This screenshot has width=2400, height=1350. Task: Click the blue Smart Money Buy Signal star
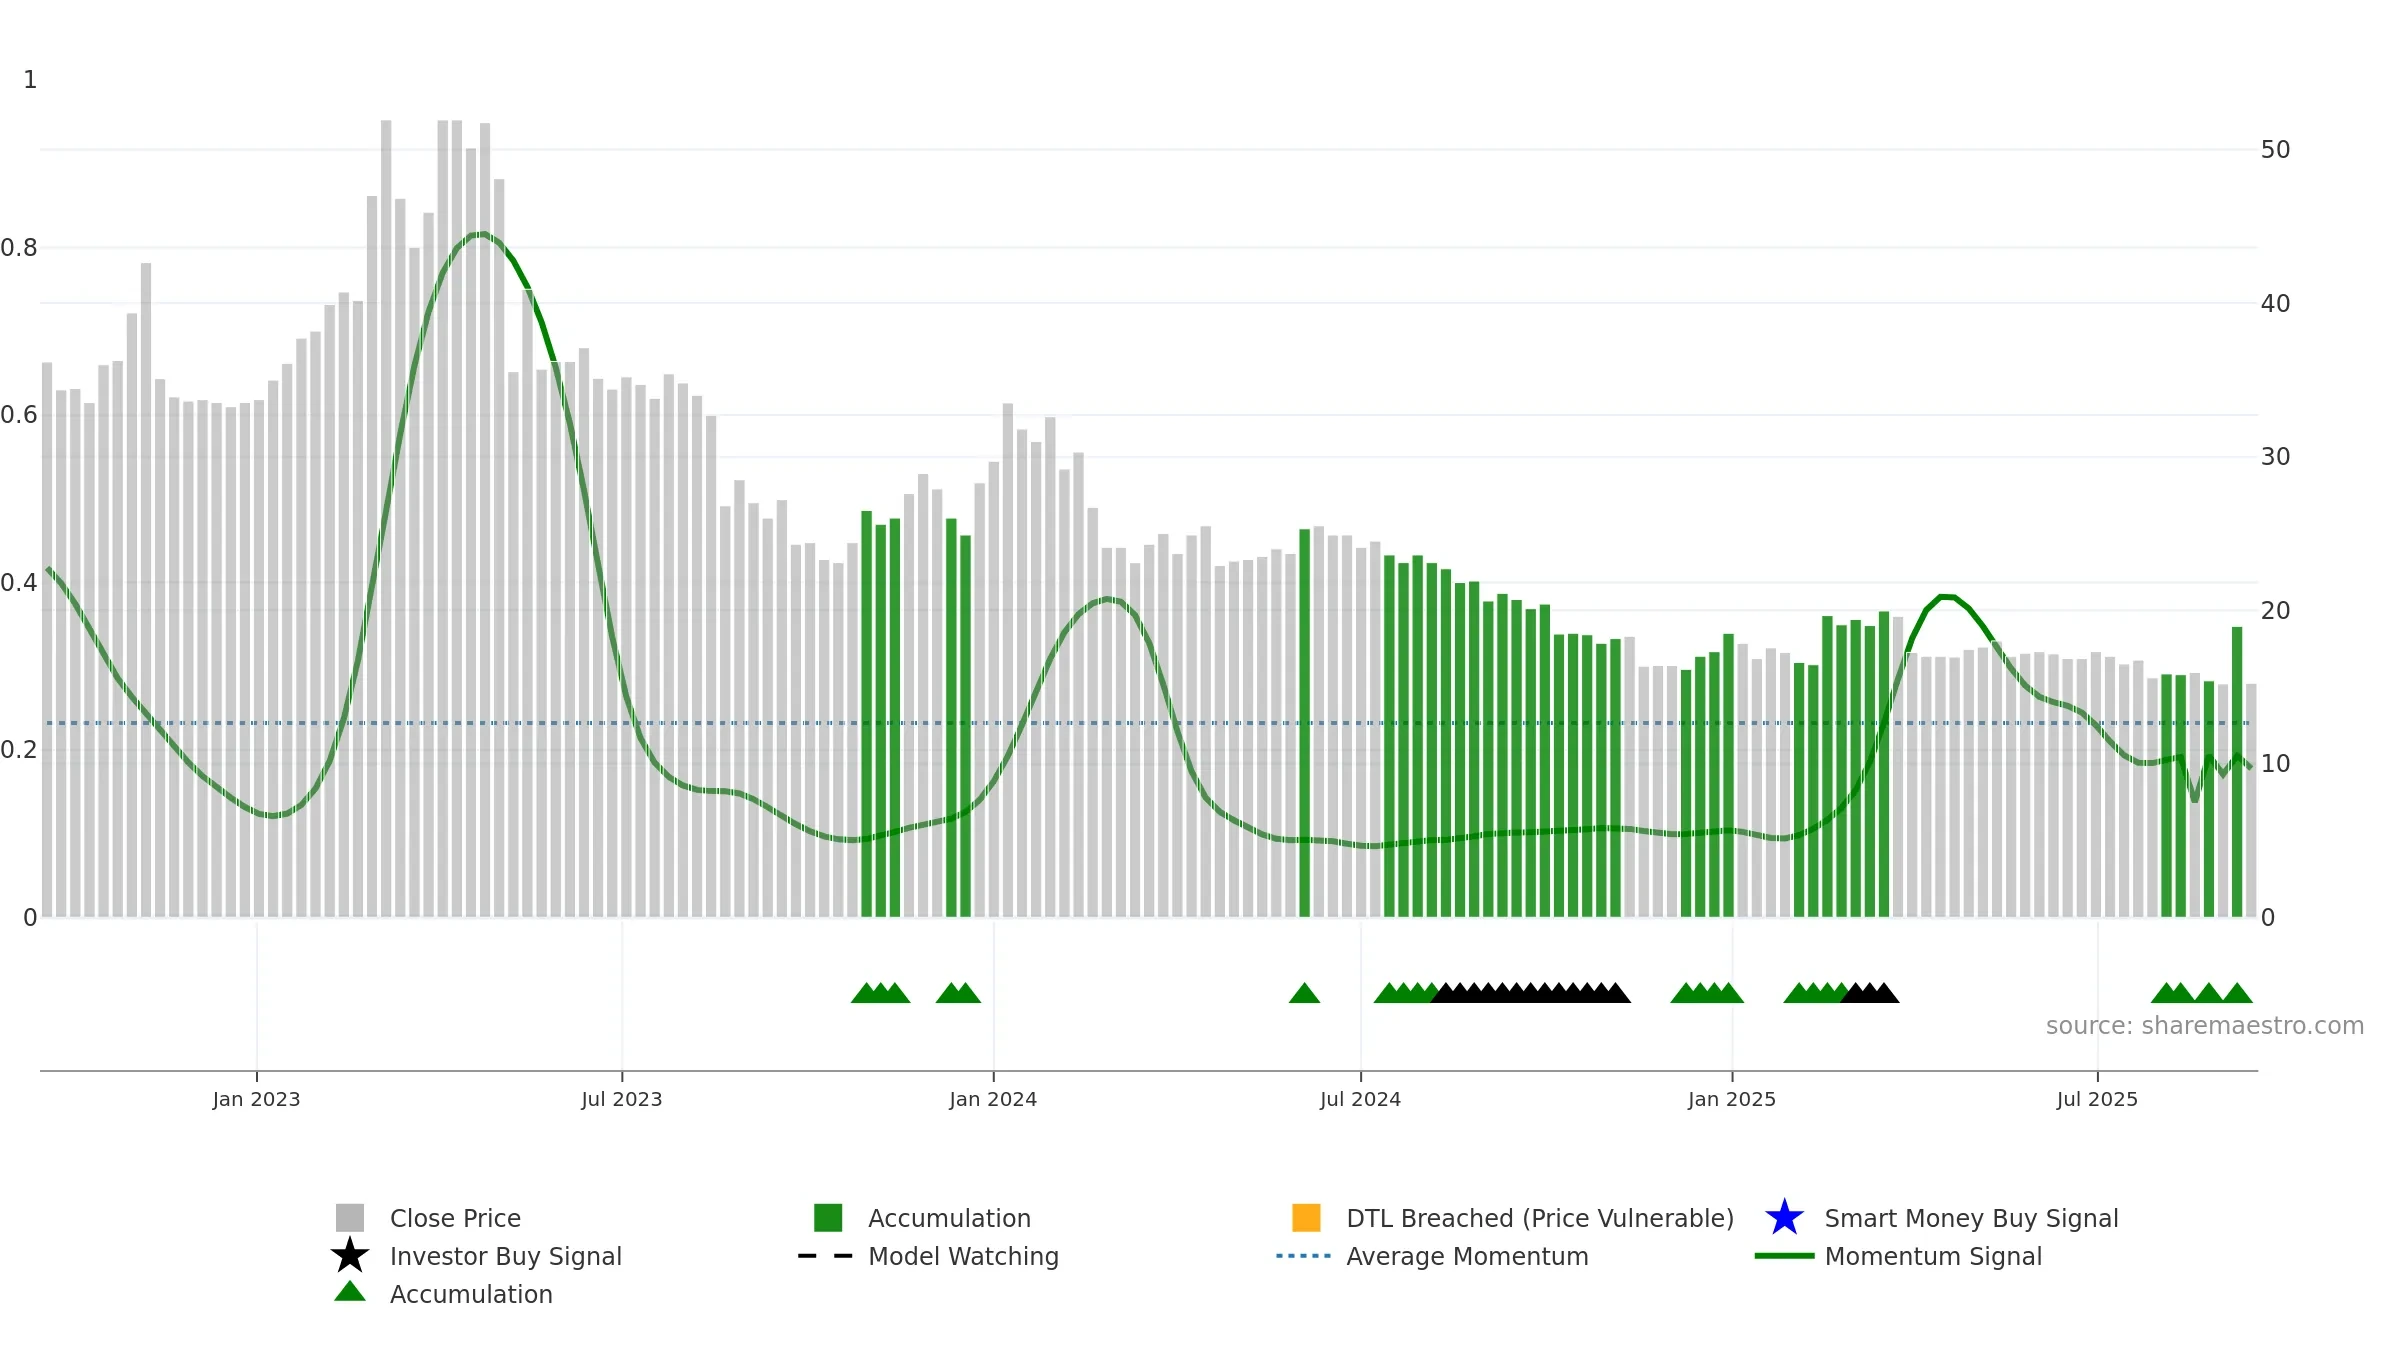click(x=1784, y=1217)
